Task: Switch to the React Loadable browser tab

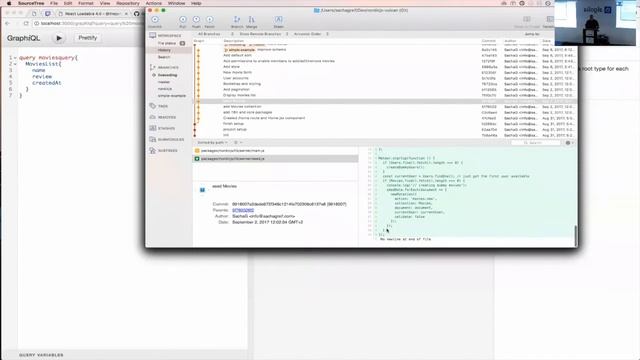Action: pyautogui.click(x=93, y=13)
